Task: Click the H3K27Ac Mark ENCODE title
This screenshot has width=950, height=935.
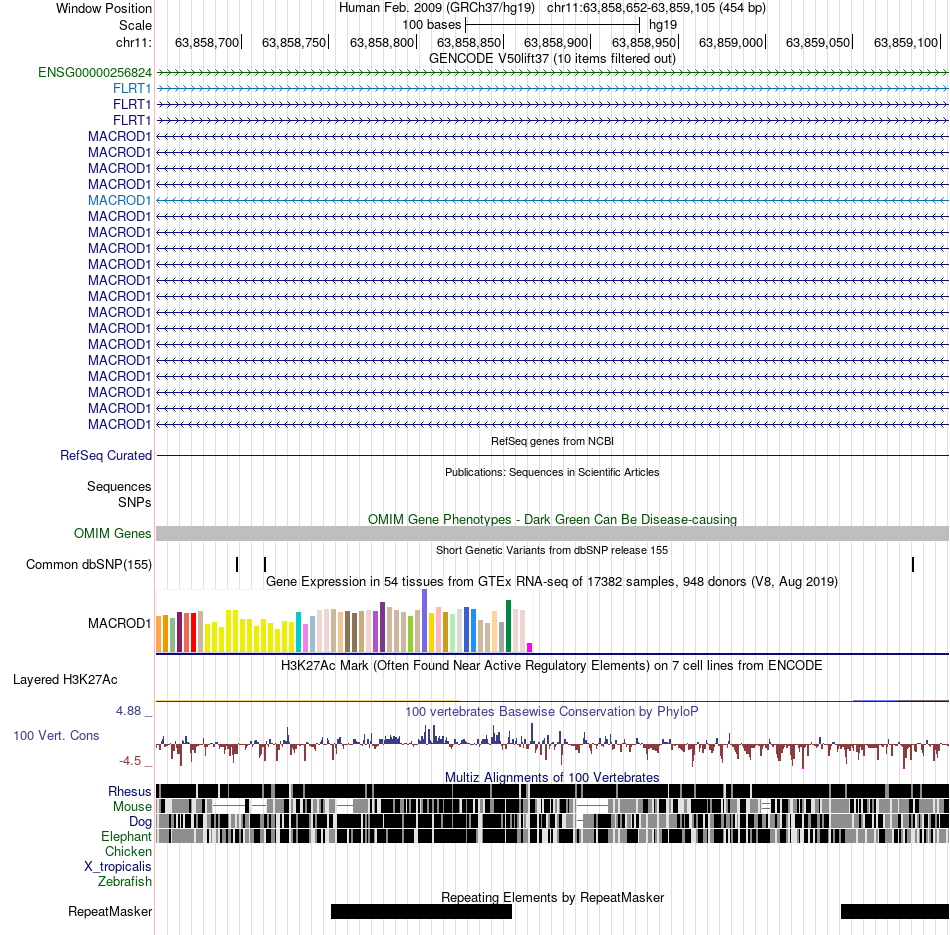Action: pos(552,666)
